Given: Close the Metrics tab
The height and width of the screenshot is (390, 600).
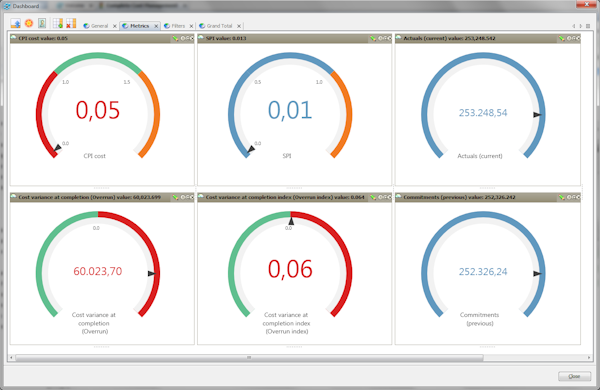Looking at the screenshot, I should tap(156, 26).
